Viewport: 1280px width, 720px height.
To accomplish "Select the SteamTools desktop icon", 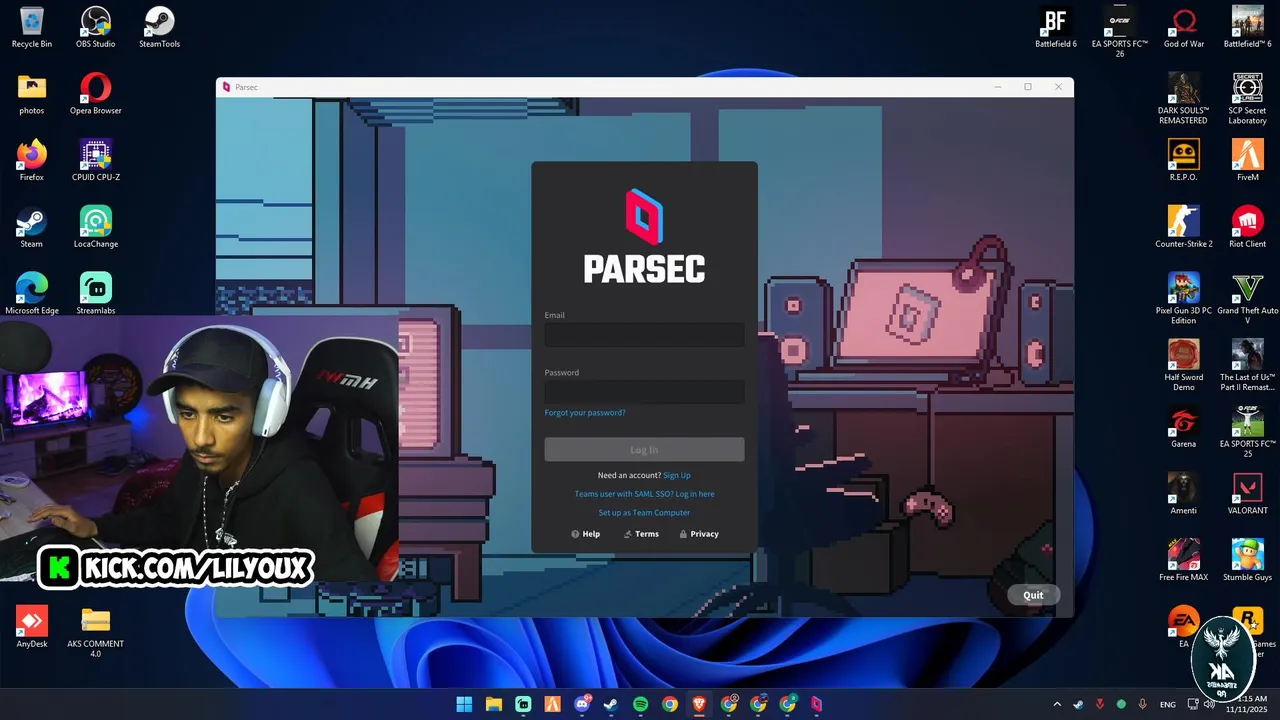I will click(160, 27).
